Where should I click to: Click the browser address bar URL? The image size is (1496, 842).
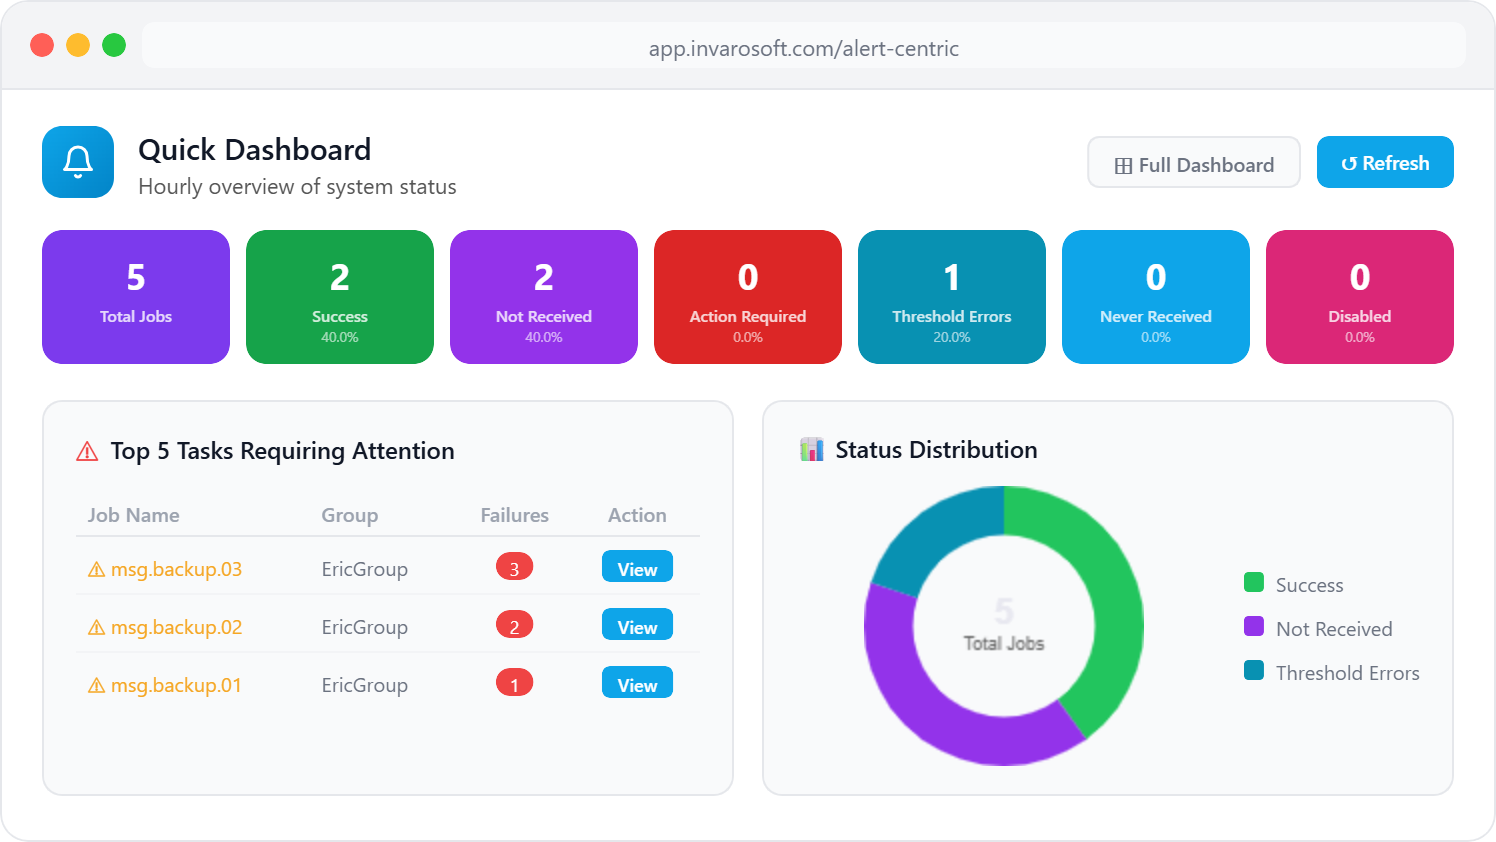point(804,48)
